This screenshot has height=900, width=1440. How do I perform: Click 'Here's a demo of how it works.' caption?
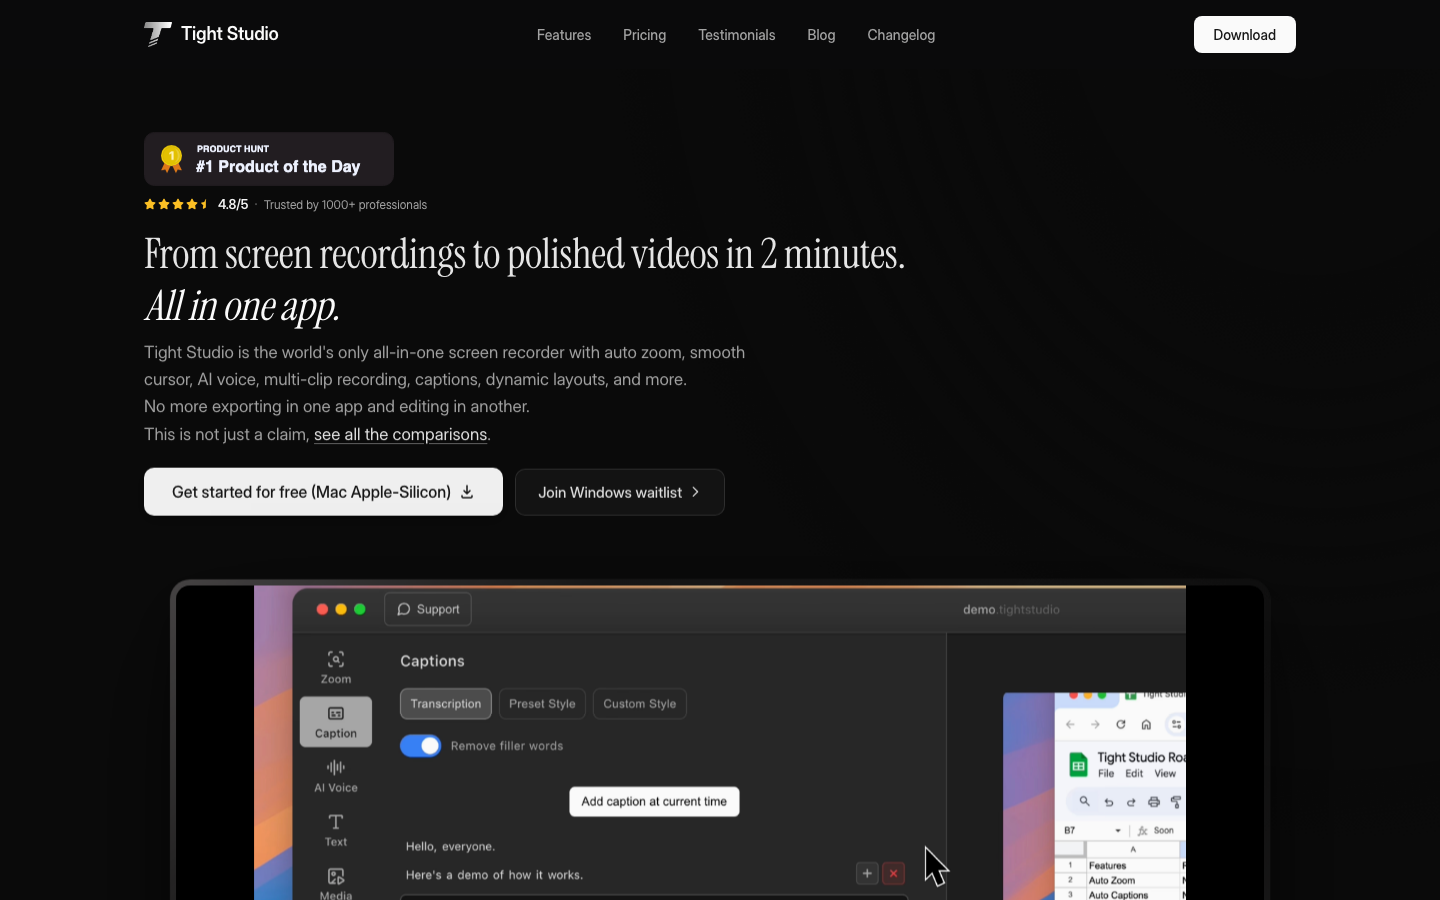click(495, 875)
